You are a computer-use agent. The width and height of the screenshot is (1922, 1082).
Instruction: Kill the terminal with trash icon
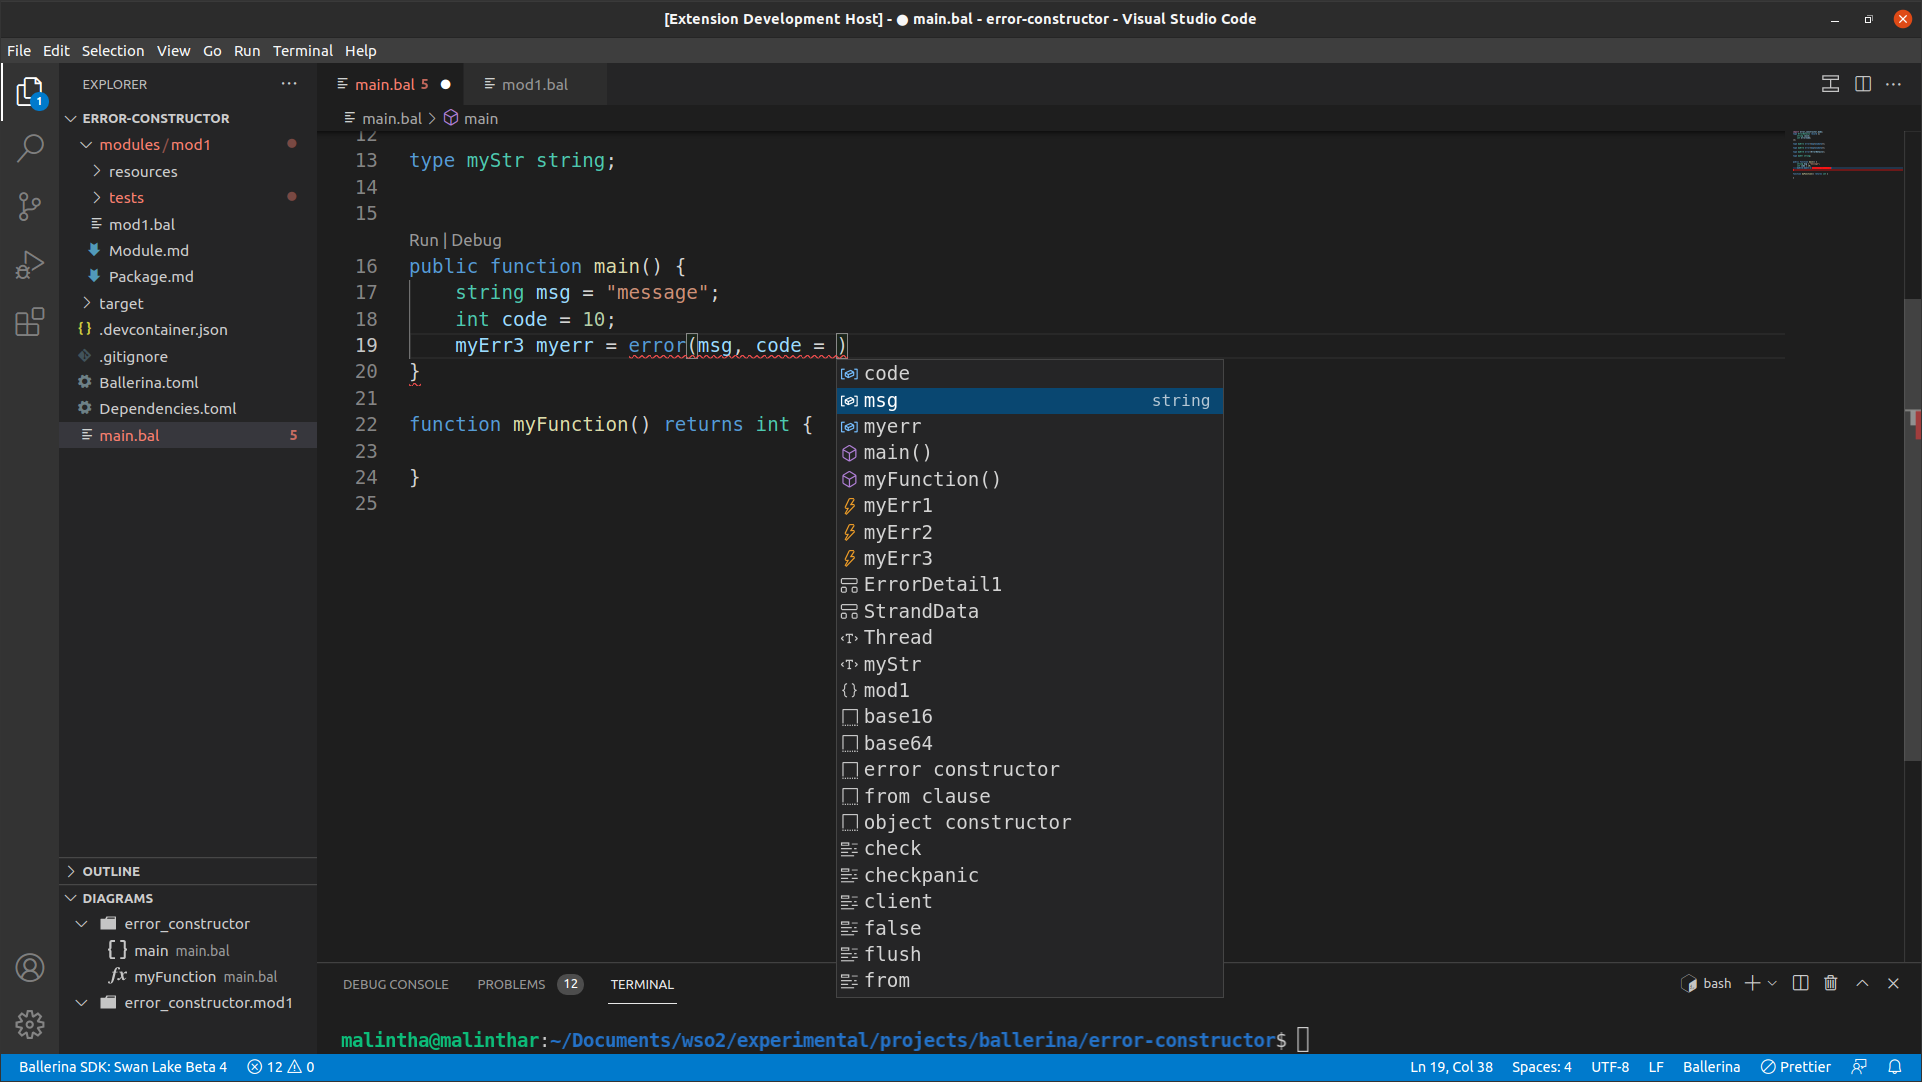click(x=1830, y=983)
